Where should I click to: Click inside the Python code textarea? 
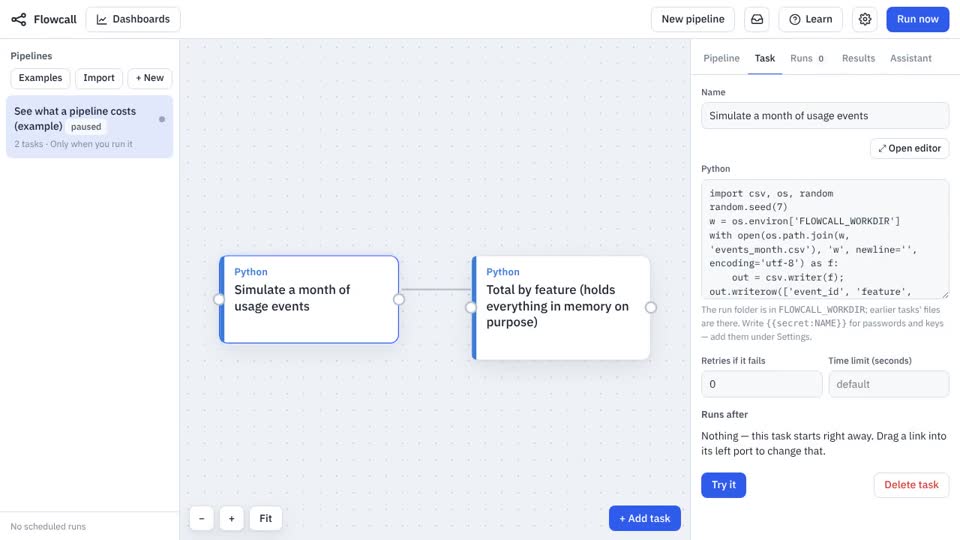tap(825, 239)
